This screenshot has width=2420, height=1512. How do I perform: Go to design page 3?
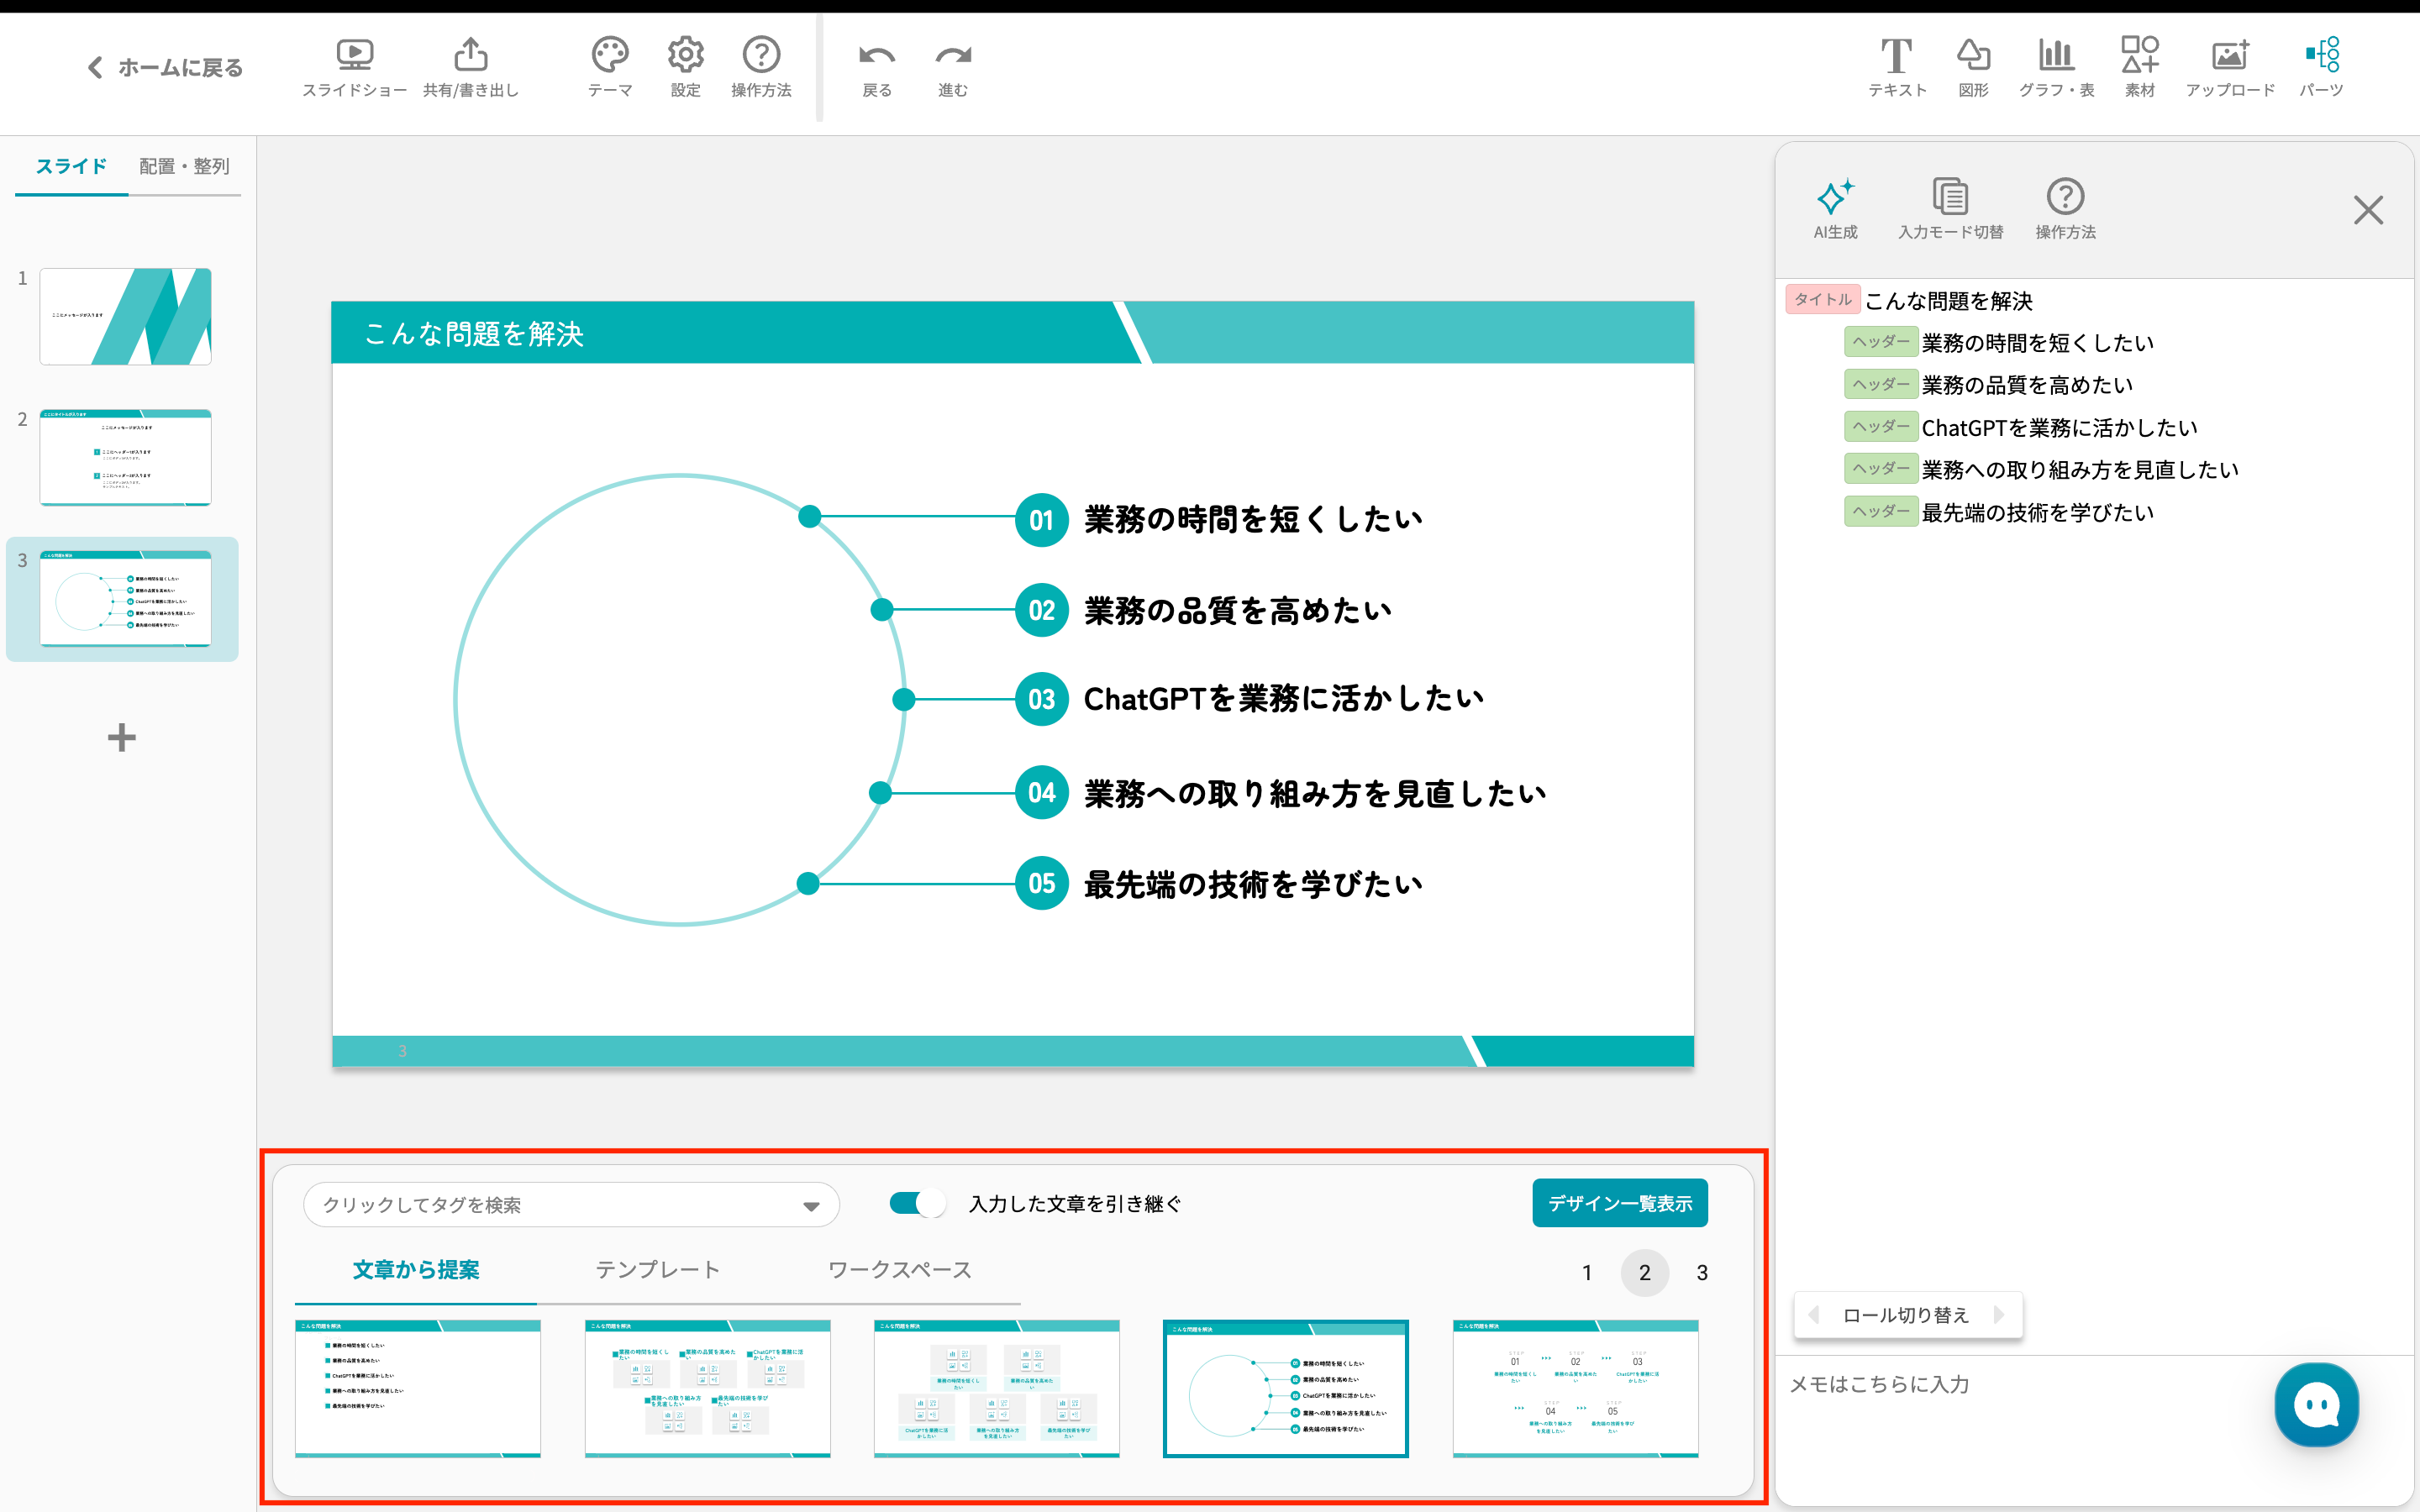click(x=1702, y=1273)
